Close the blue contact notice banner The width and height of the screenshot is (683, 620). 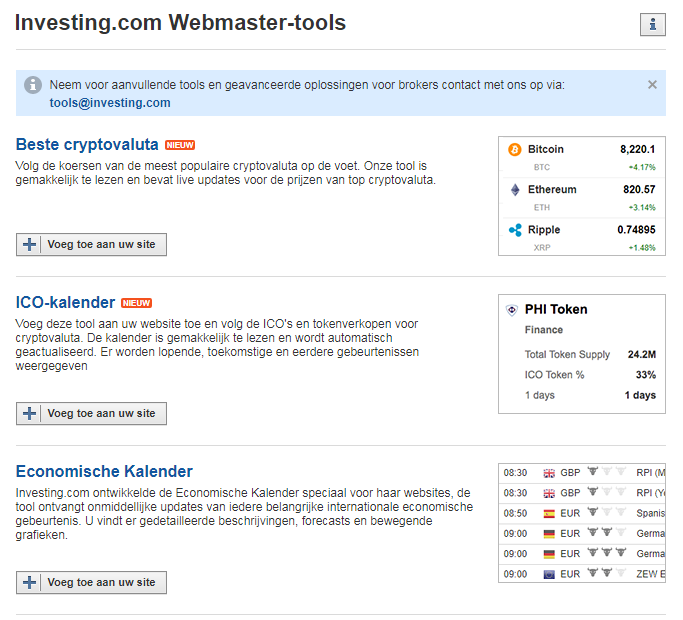point(652,85)
